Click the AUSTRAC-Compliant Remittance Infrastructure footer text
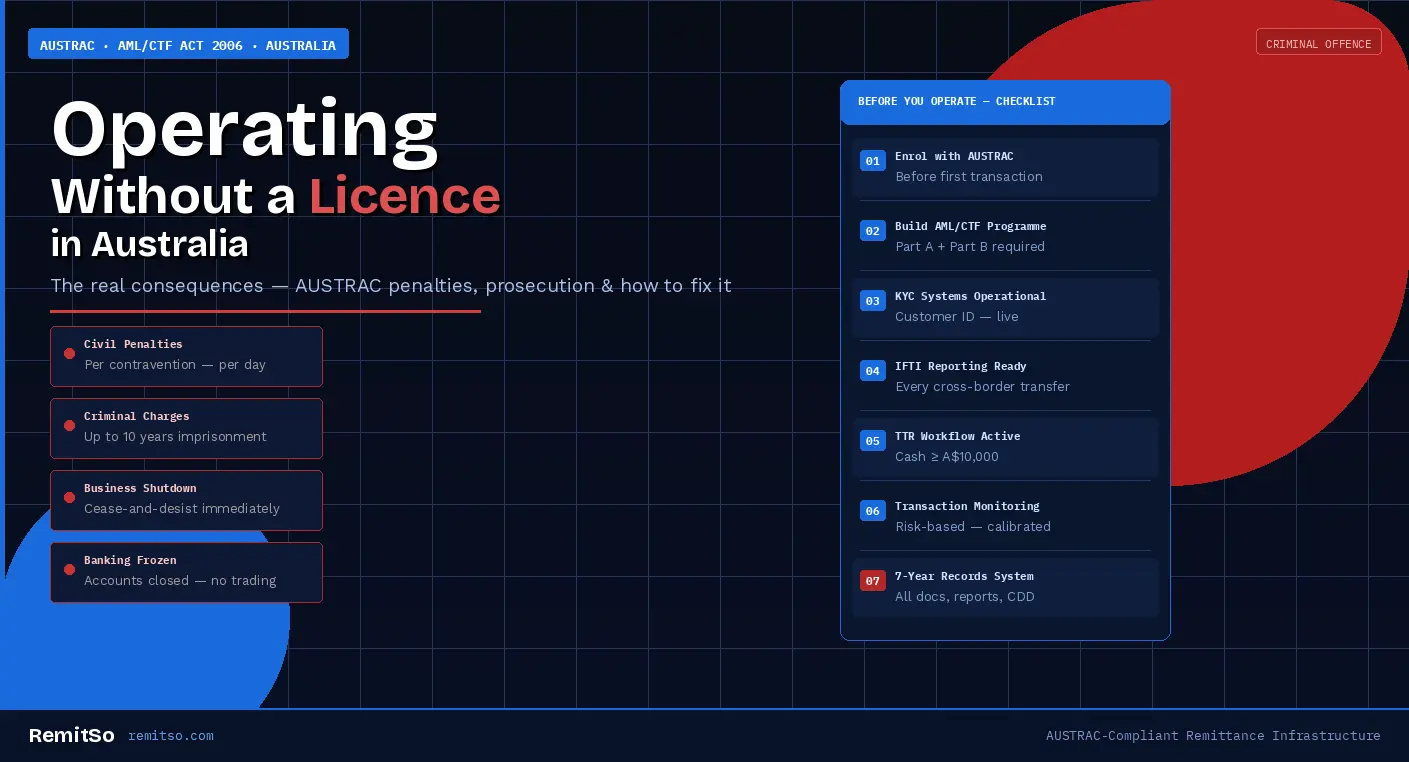Image resolution: width=1409 pixels, height=762 pixels. point(1212,736)
